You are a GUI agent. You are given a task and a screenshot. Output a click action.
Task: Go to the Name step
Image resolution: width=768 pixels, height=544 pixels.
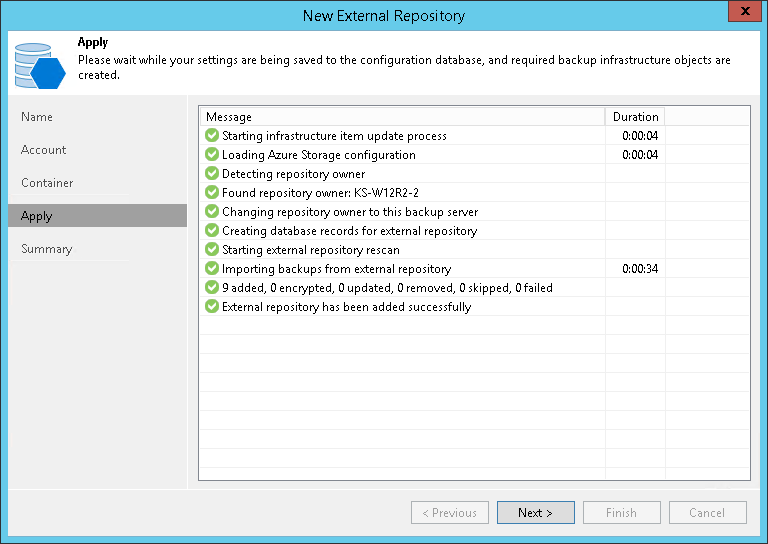37,117
